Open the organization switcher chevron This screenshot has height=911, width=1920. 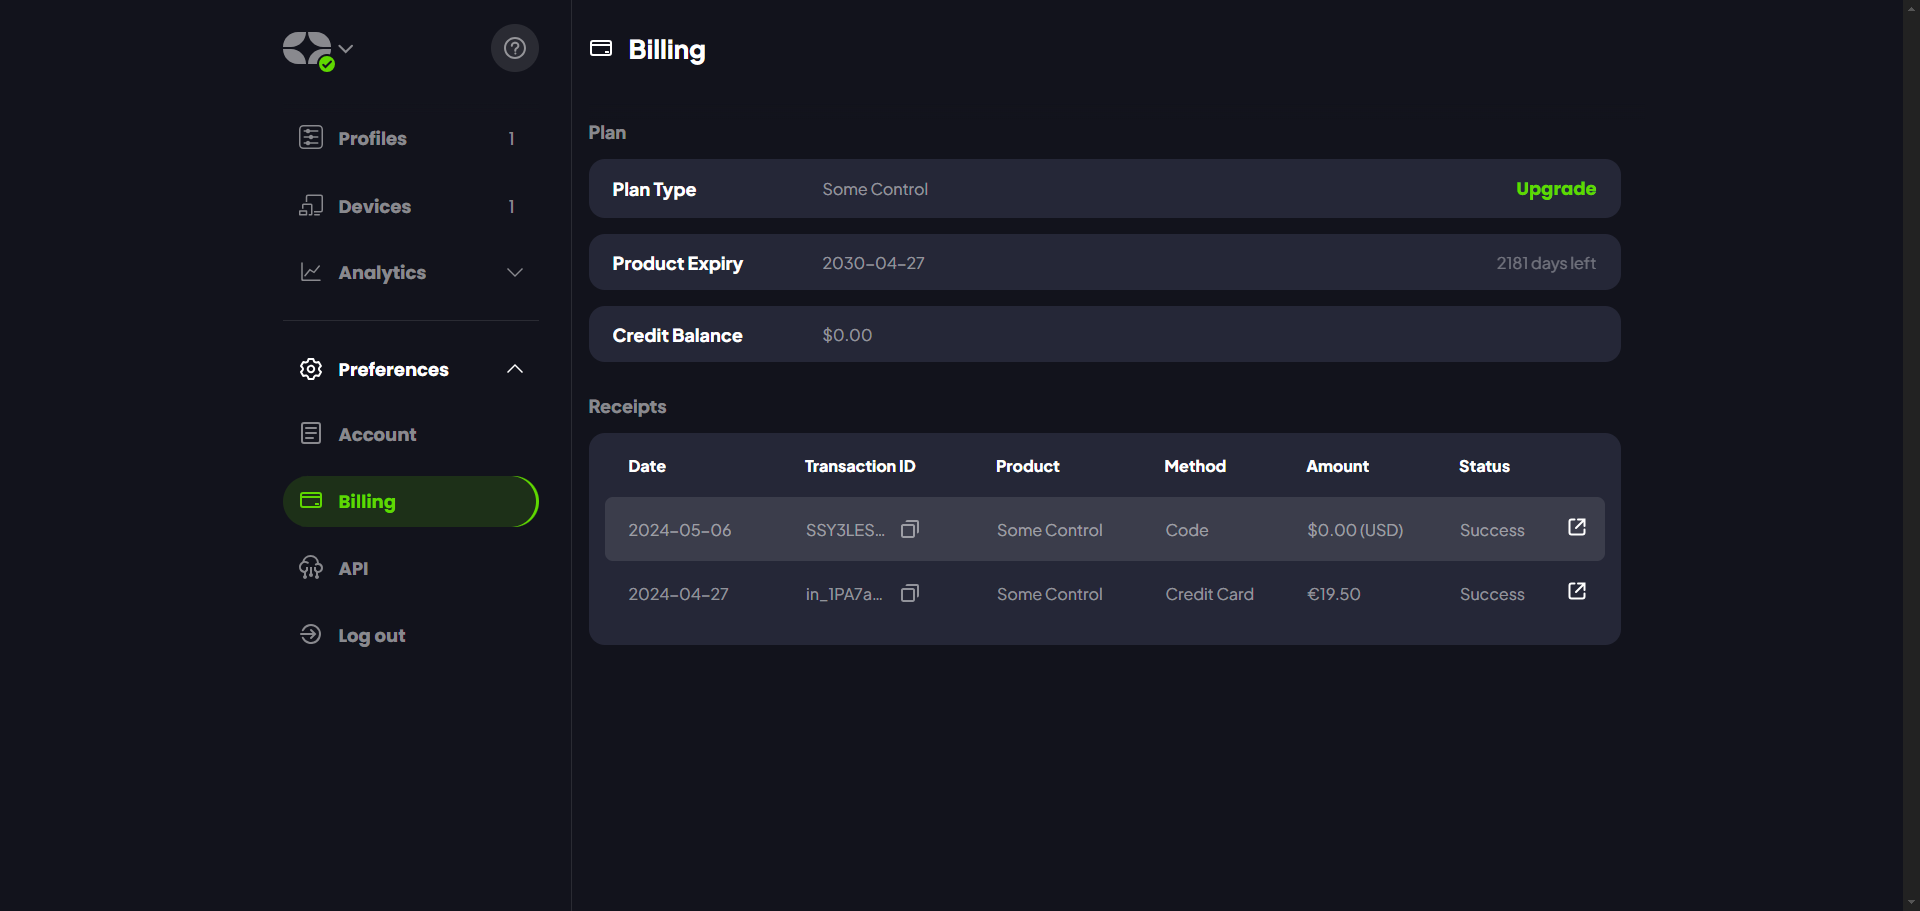tap(346, 48)
